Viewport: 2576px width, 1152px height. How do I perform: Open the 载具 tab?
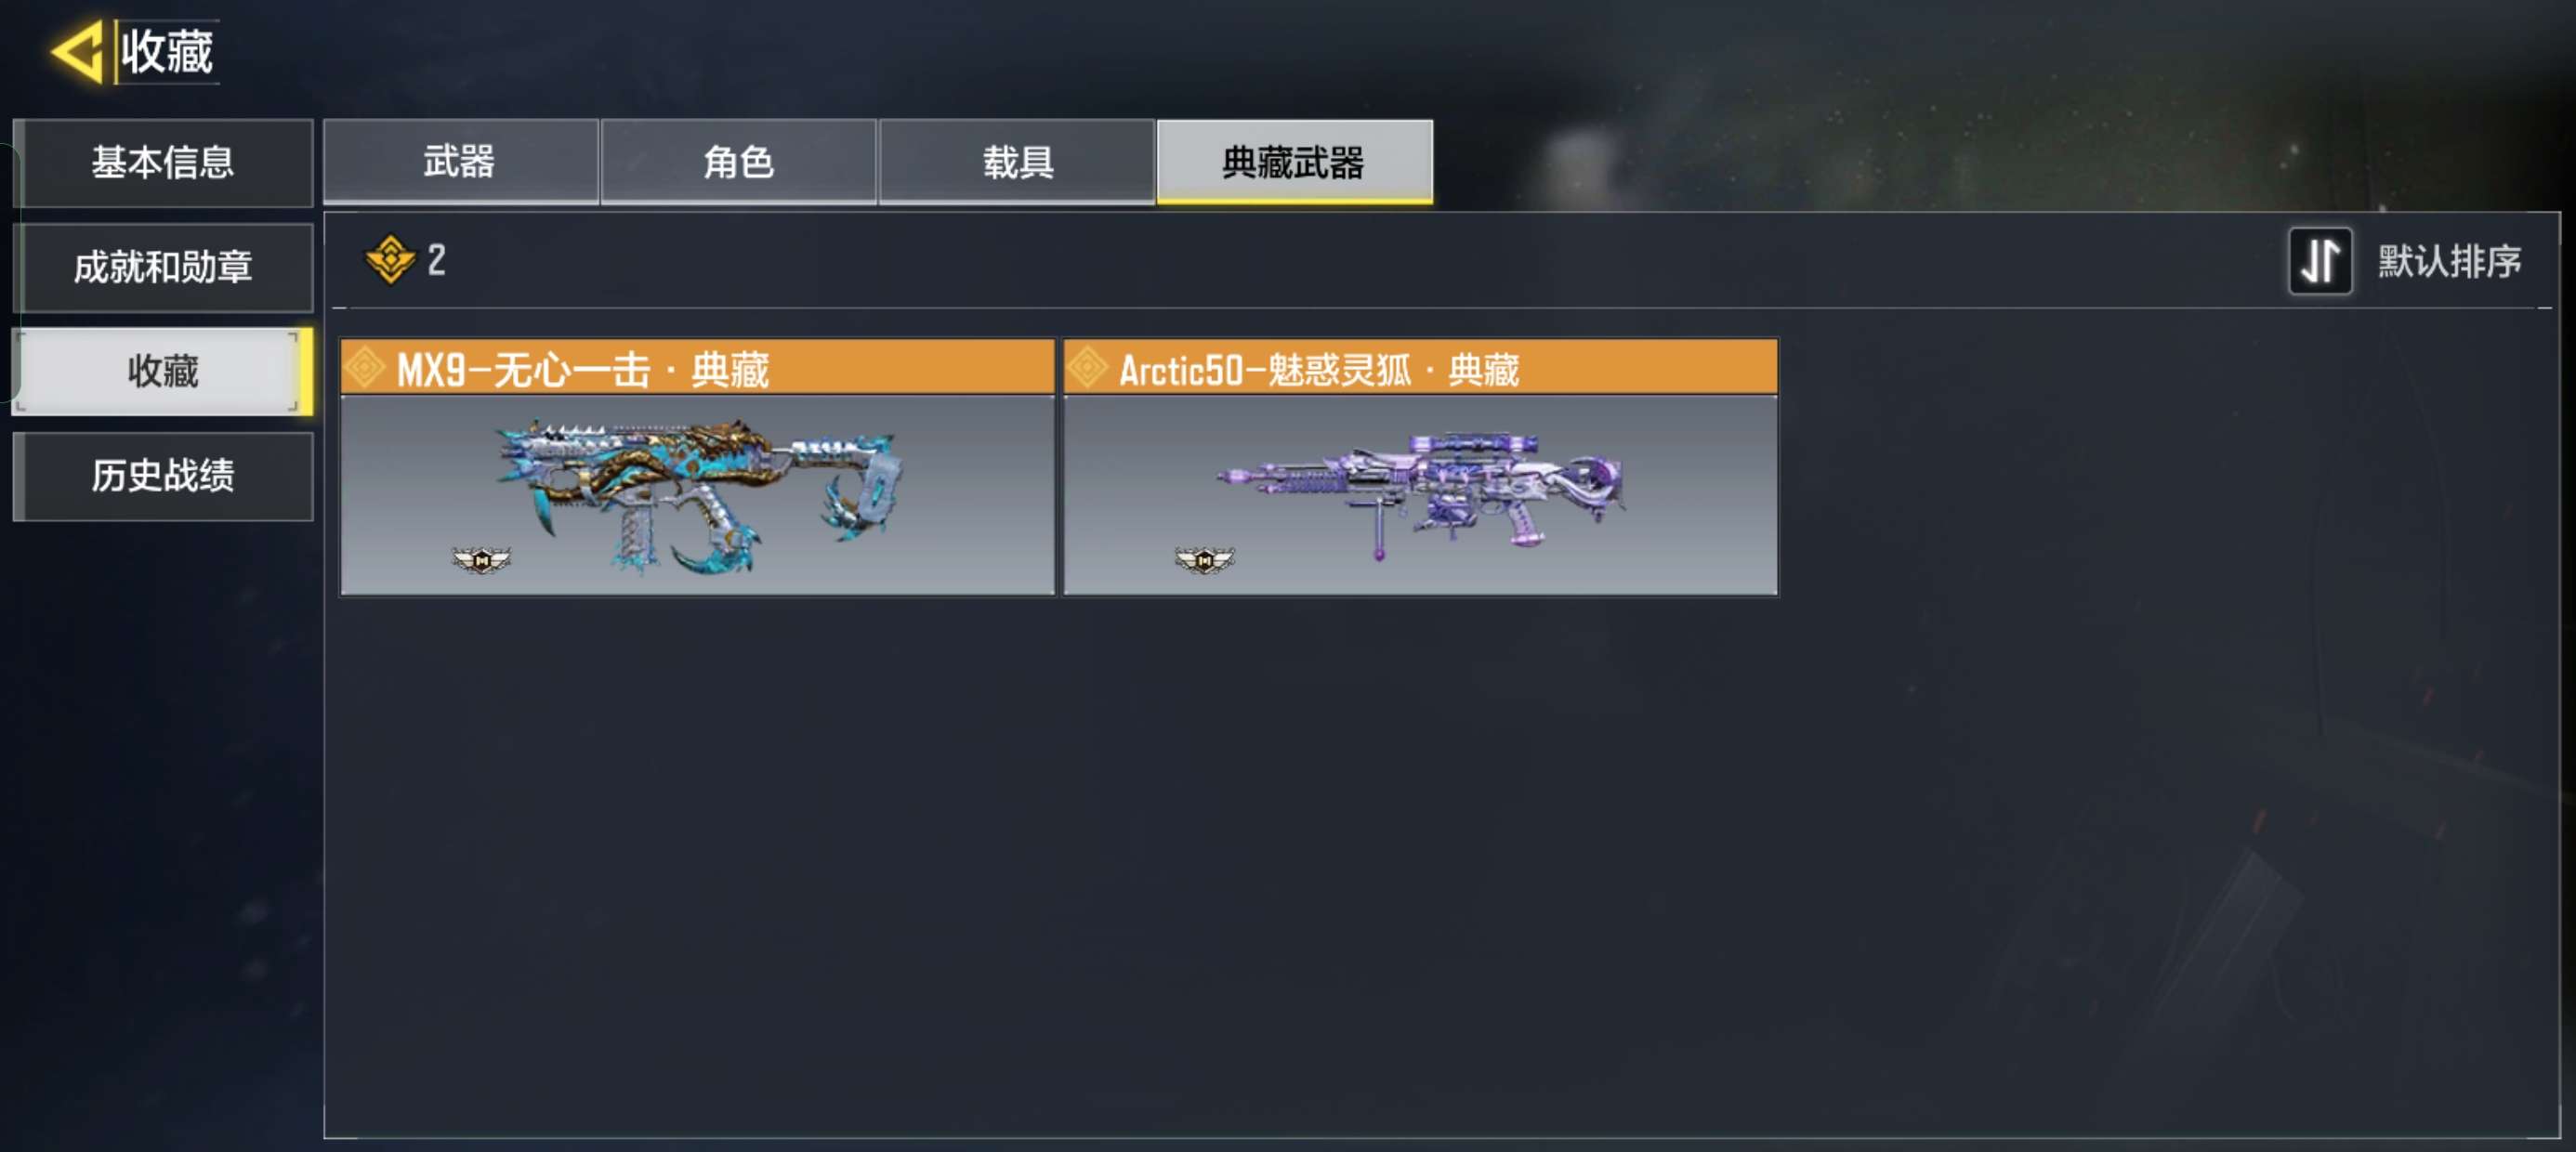click(x=1017, y=162)
